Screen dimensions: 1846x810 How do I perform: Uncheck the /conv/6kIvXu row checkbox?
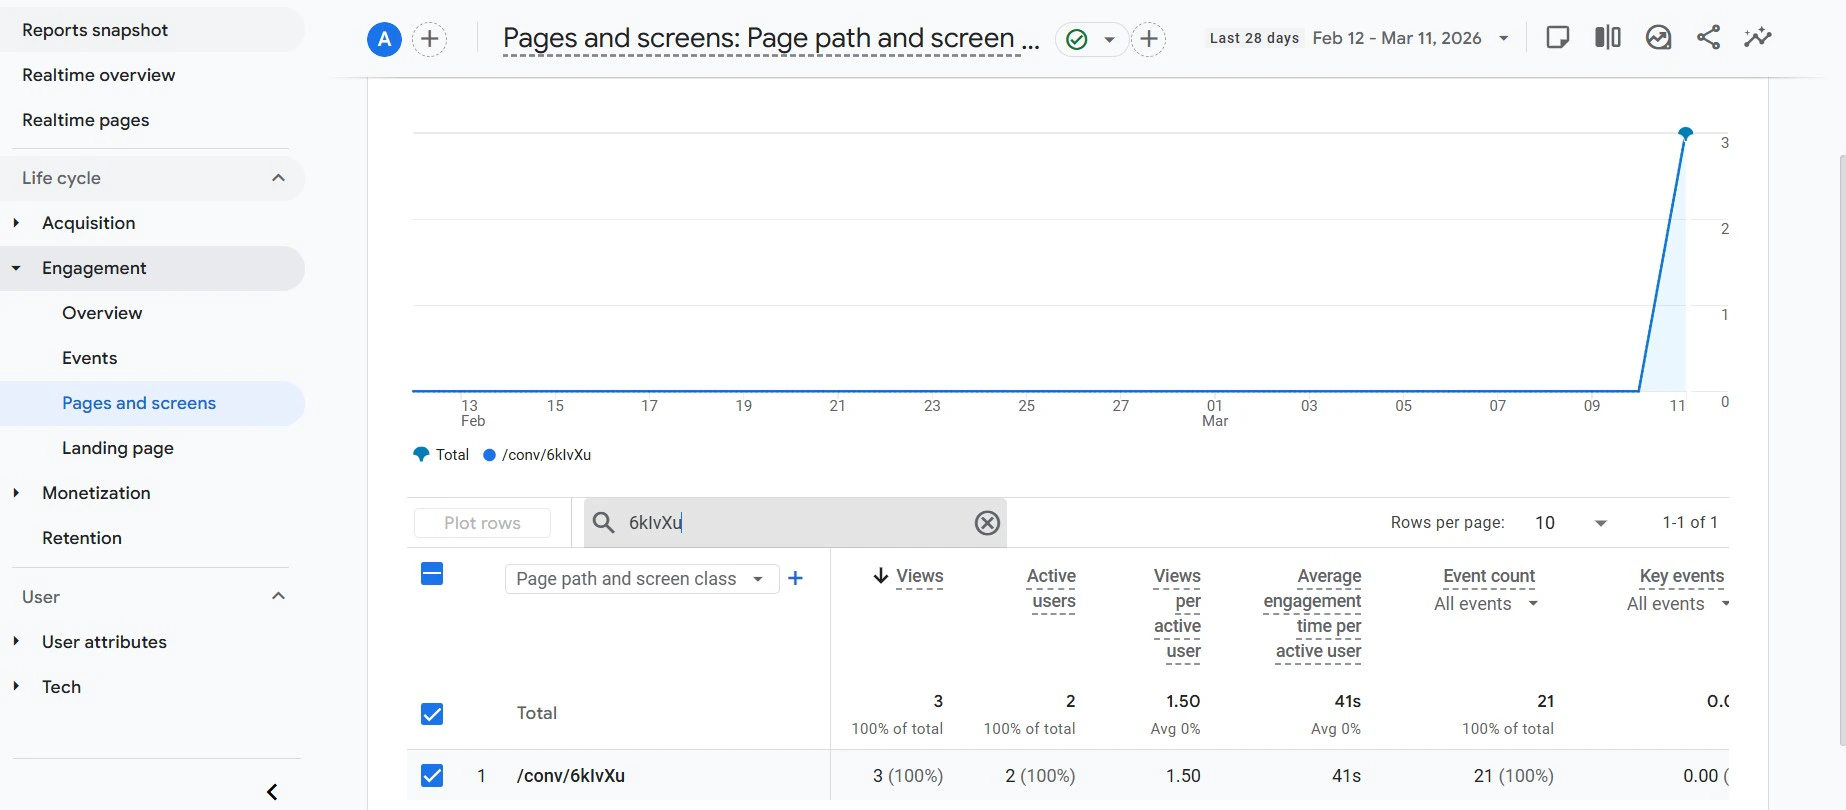click(432, 775)
